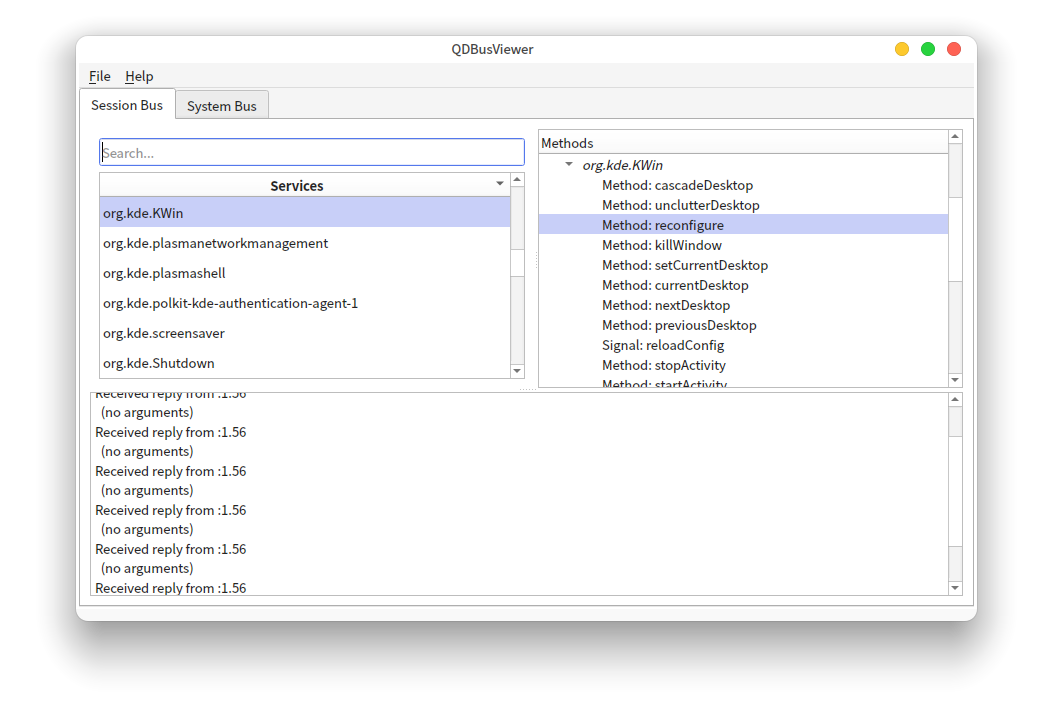Image resolution: width=1053 pixels, height=707 pixels.
Task: Select Method: nextDesktop
Action: [666, 305]
